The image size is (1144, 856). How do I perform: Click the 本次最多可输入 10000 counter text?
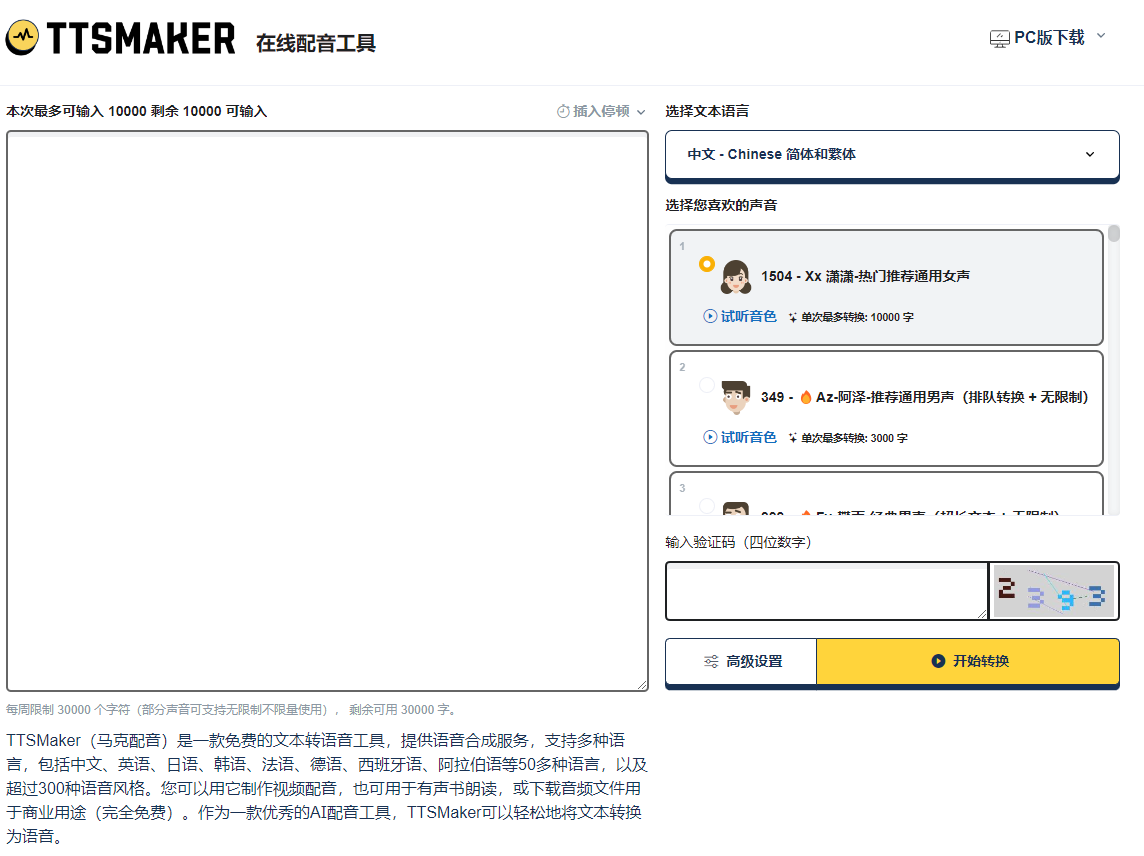(x=136, y=111)
